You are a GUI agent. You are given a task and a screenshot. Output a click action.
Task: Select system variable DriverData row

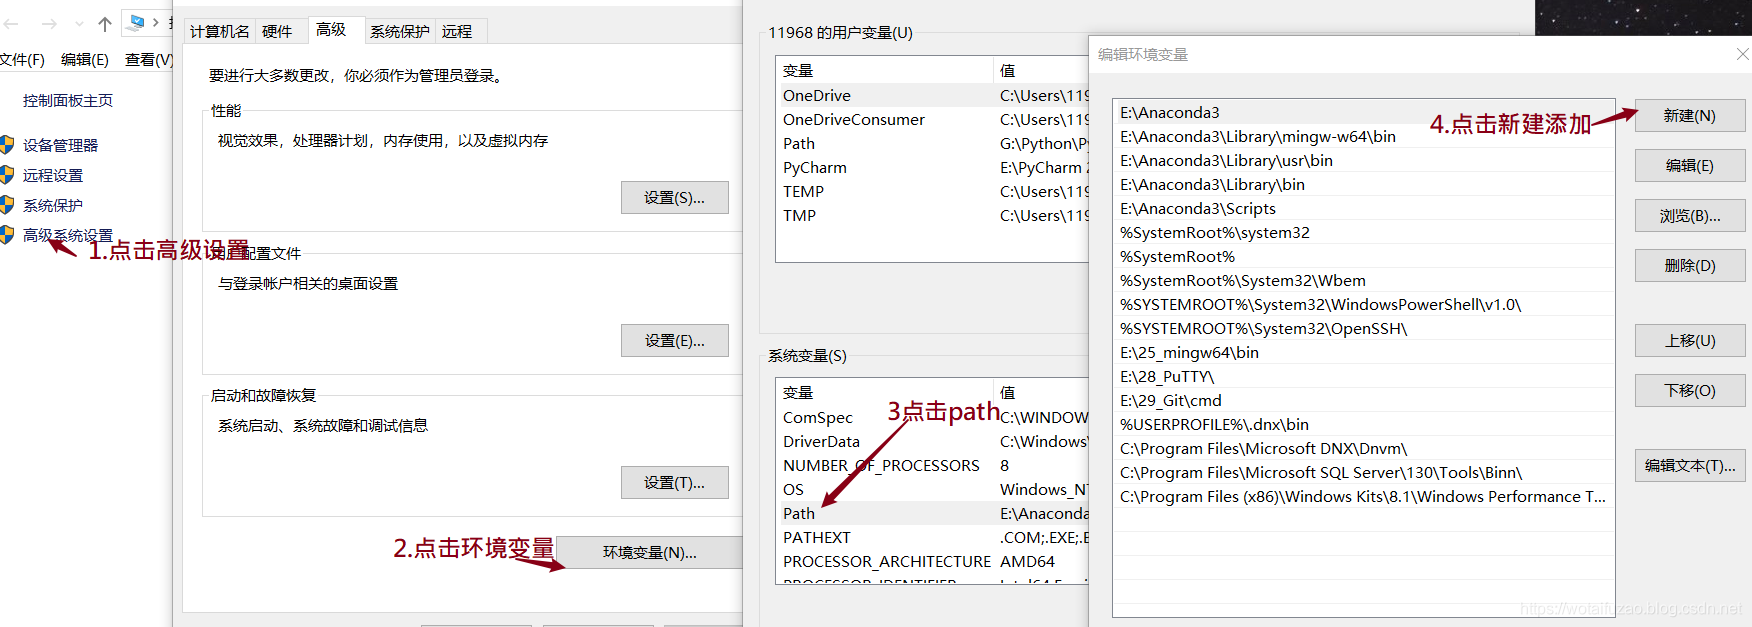[932, 441]
